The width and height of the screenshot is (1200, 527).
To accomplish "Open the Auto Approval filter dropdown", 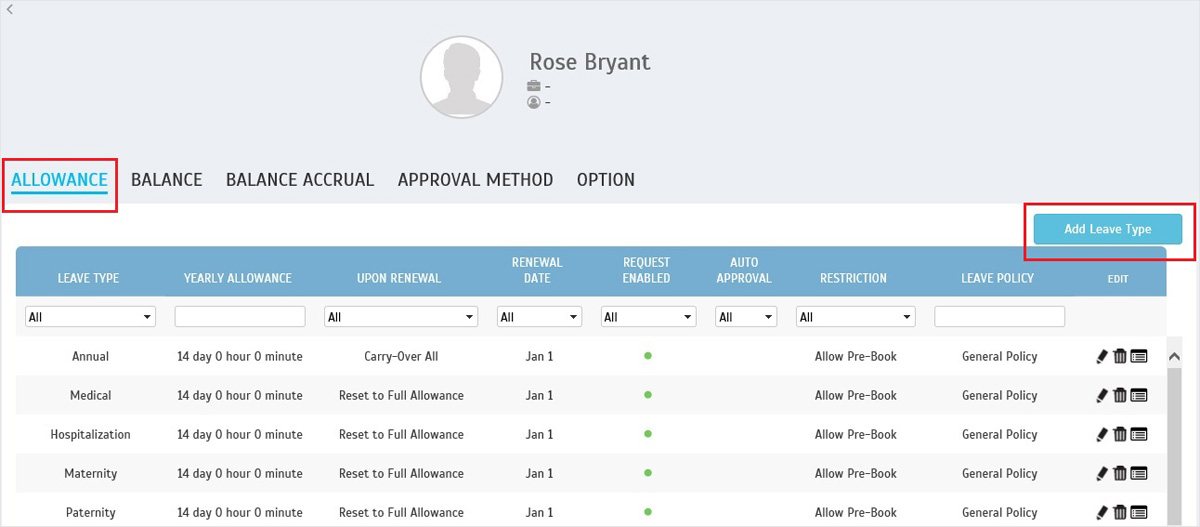I will point(746,317).
